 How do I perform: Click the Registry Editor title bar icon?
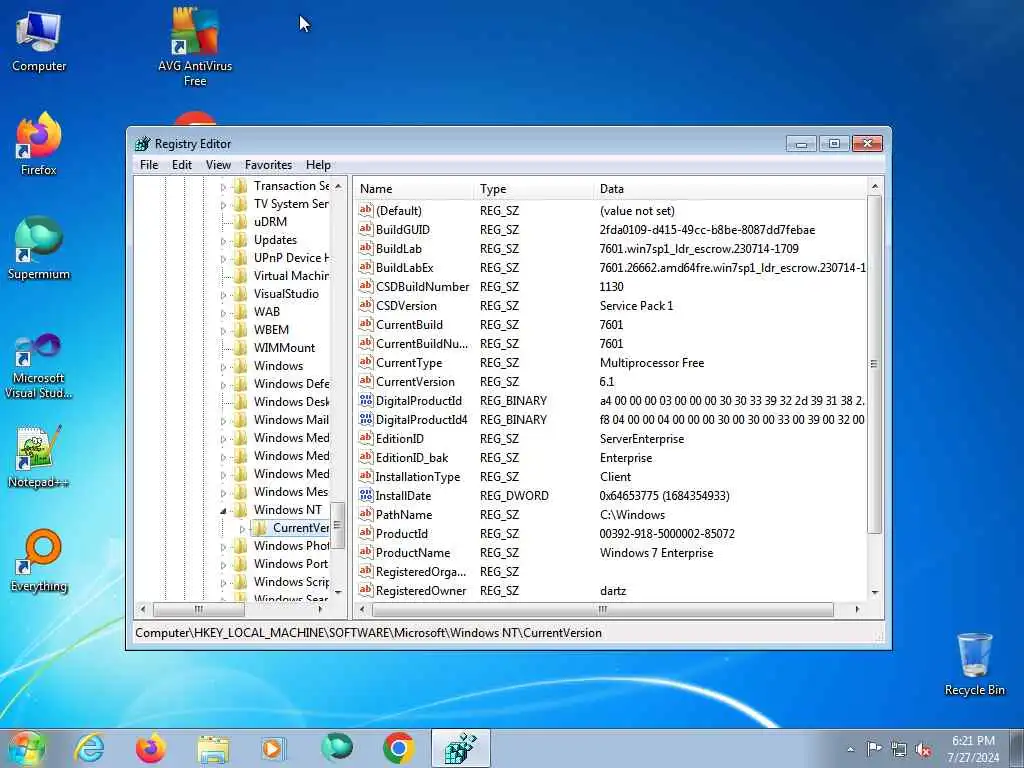point(142,144)
